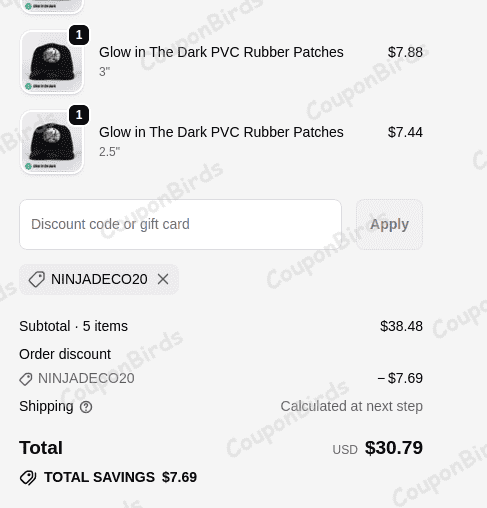Click the Subtotal 5 items label
This screenshot has width=487, height=508.
[73, 326]
